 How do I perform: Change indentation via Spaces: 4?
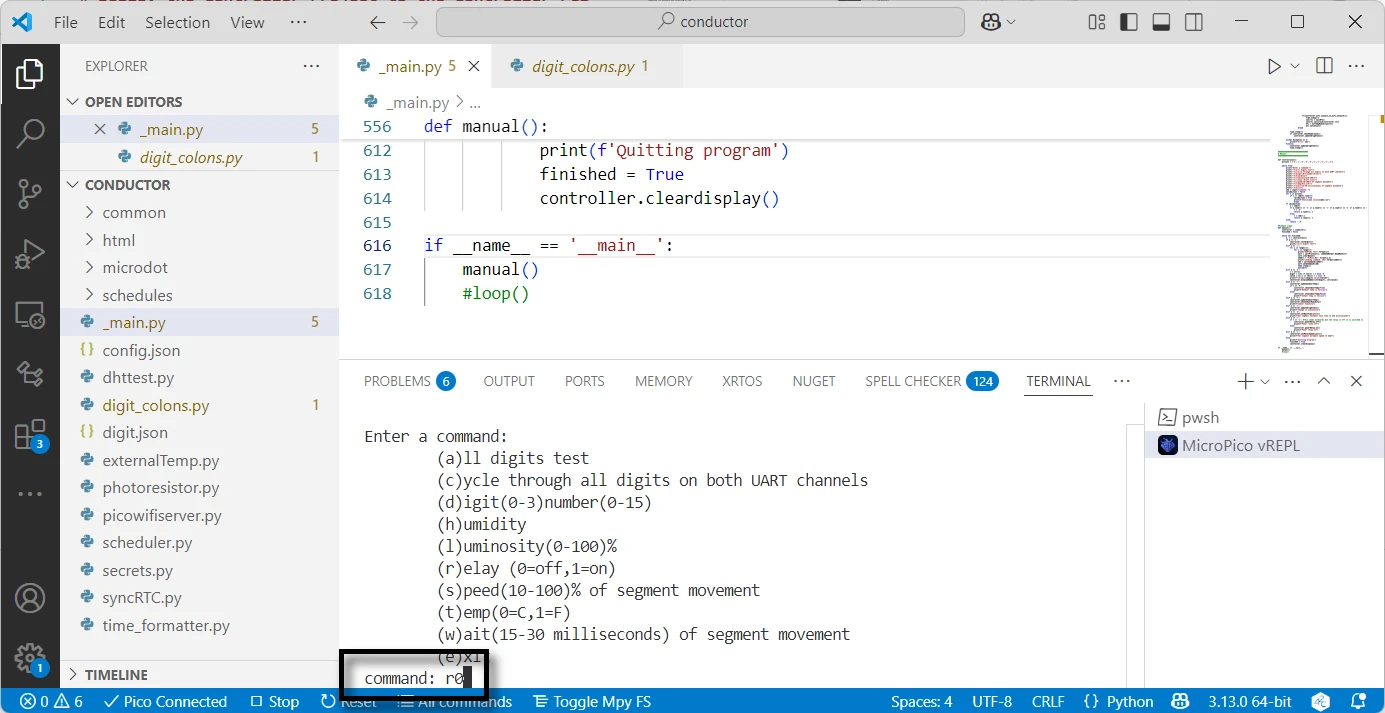click(x=921, y=701)
